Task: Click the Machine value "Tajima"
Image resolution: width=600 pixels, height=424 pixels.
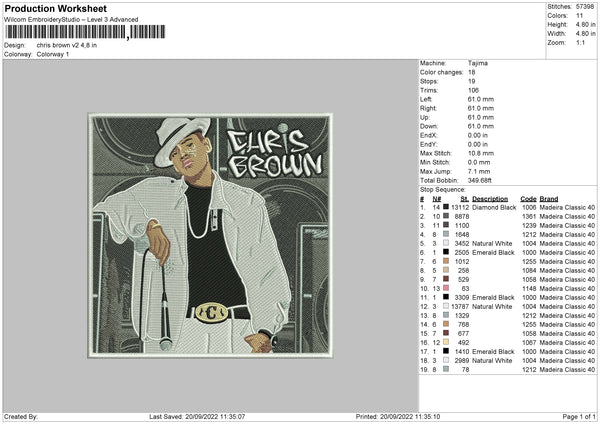Action: 478,63
